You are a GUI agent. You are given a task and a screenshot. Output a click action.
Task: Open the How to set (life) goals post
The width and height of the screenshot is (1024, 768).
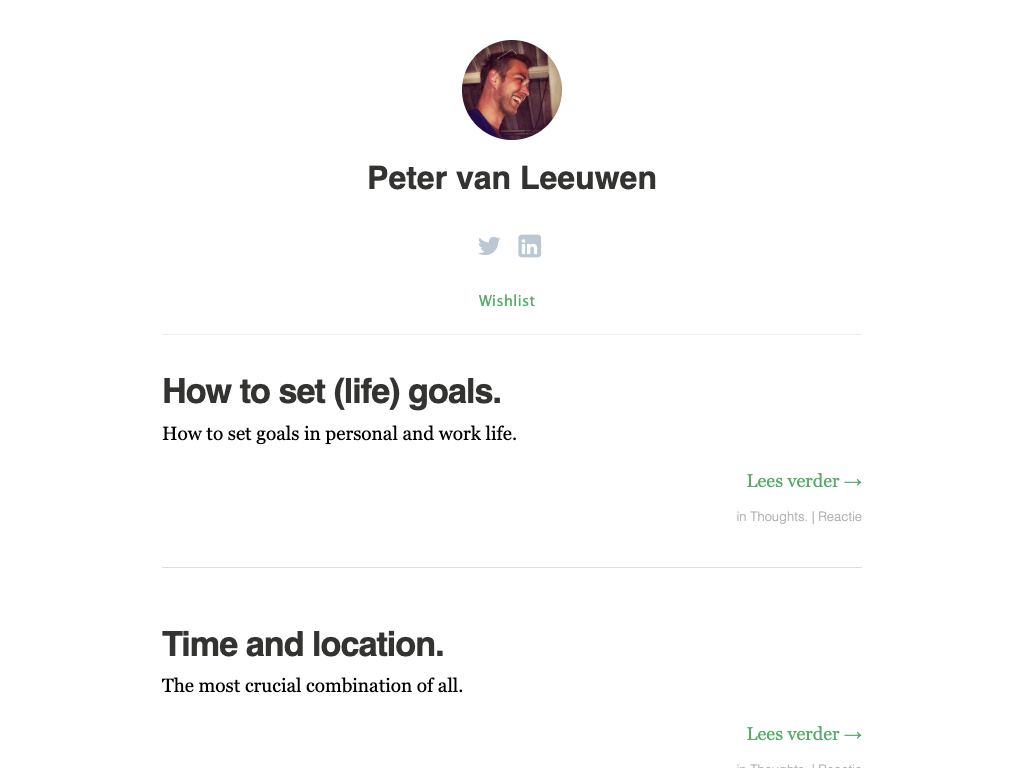click(331, 391)
